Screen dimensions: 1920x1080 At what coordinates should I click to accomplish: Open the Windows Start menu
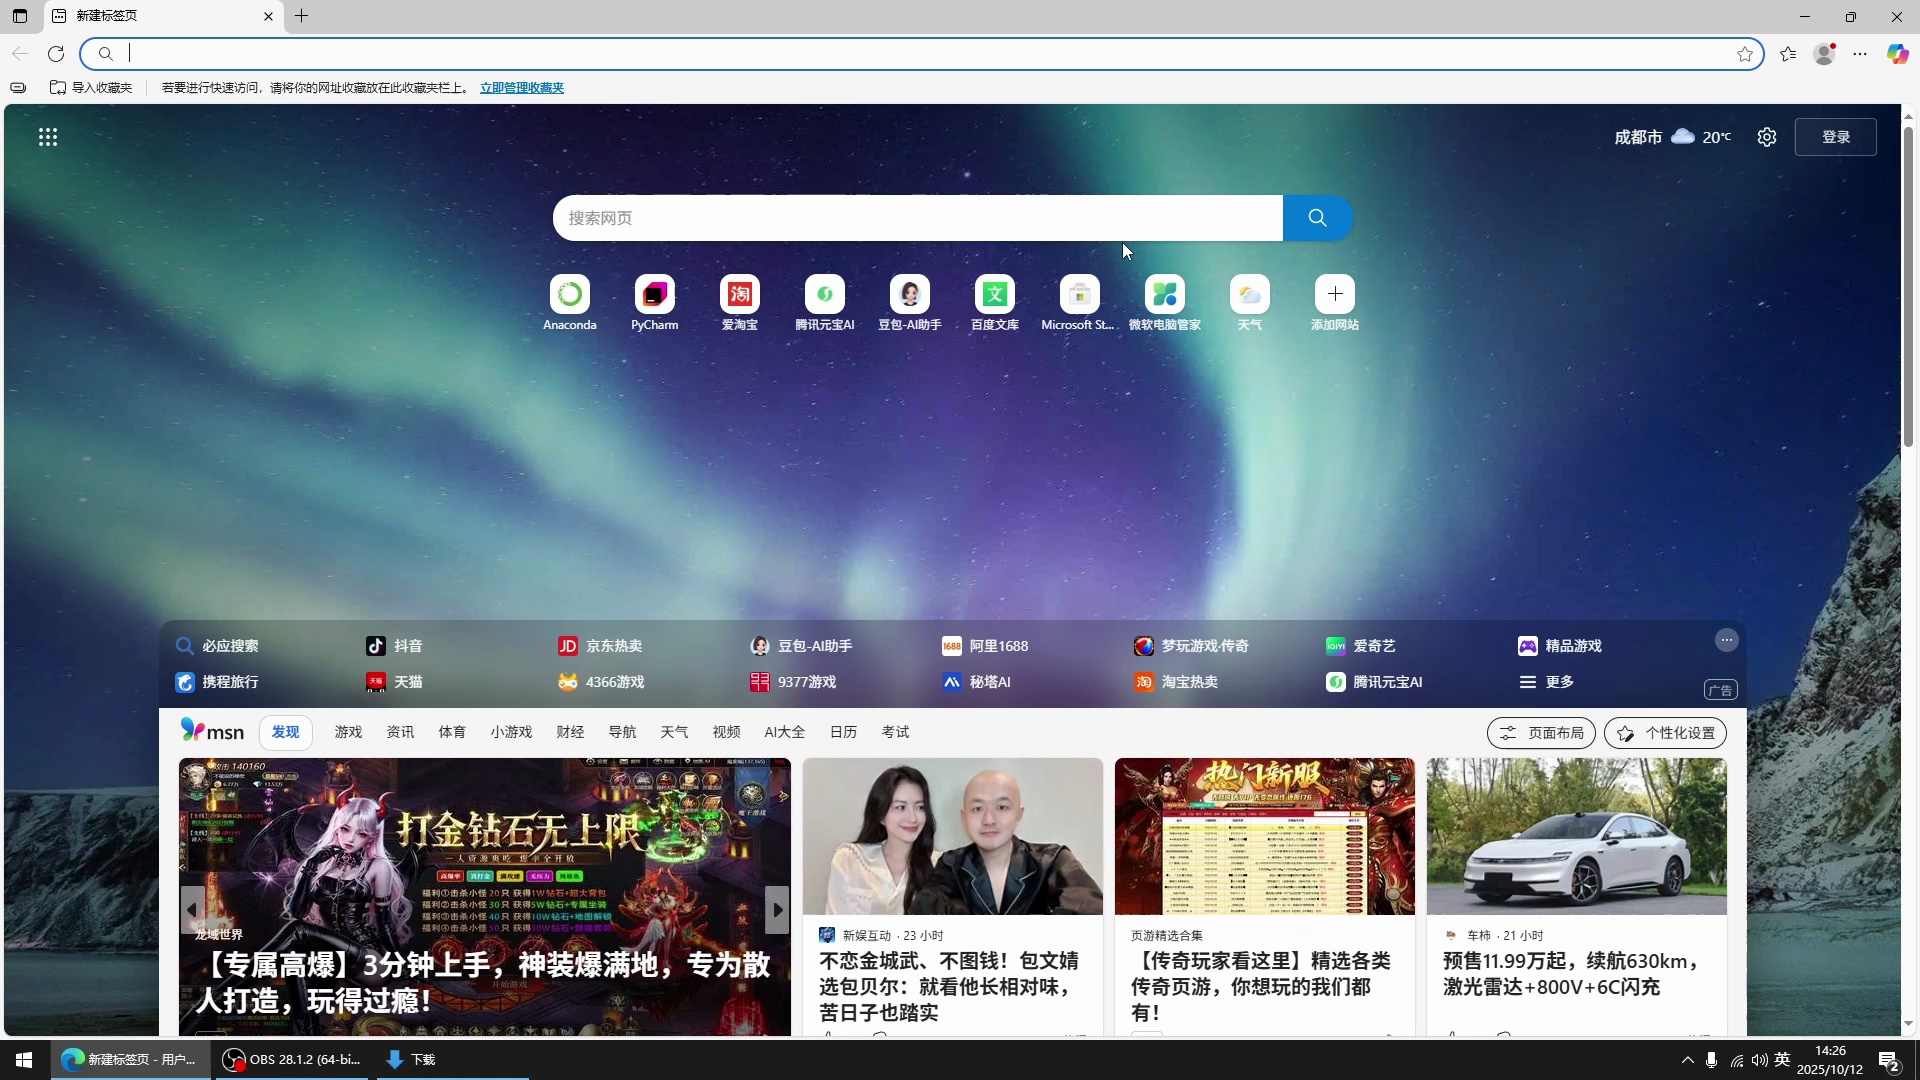pyautogui.click(x=24, y=1060)
